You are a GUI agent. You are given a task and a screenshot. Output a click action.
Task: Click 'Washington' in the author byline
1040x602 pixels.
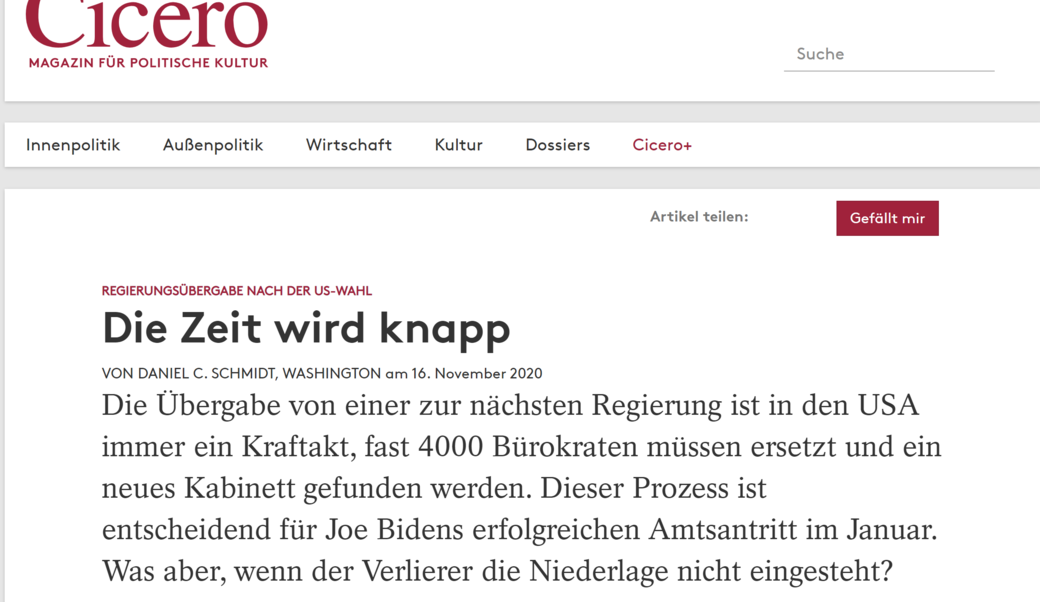click(332, 374)
